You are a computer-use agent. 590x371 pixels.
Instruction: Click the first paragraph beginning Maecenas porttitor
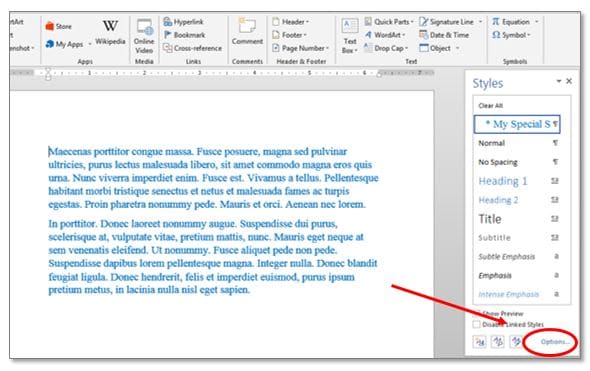pyautogui.click(x=213, y=178)
